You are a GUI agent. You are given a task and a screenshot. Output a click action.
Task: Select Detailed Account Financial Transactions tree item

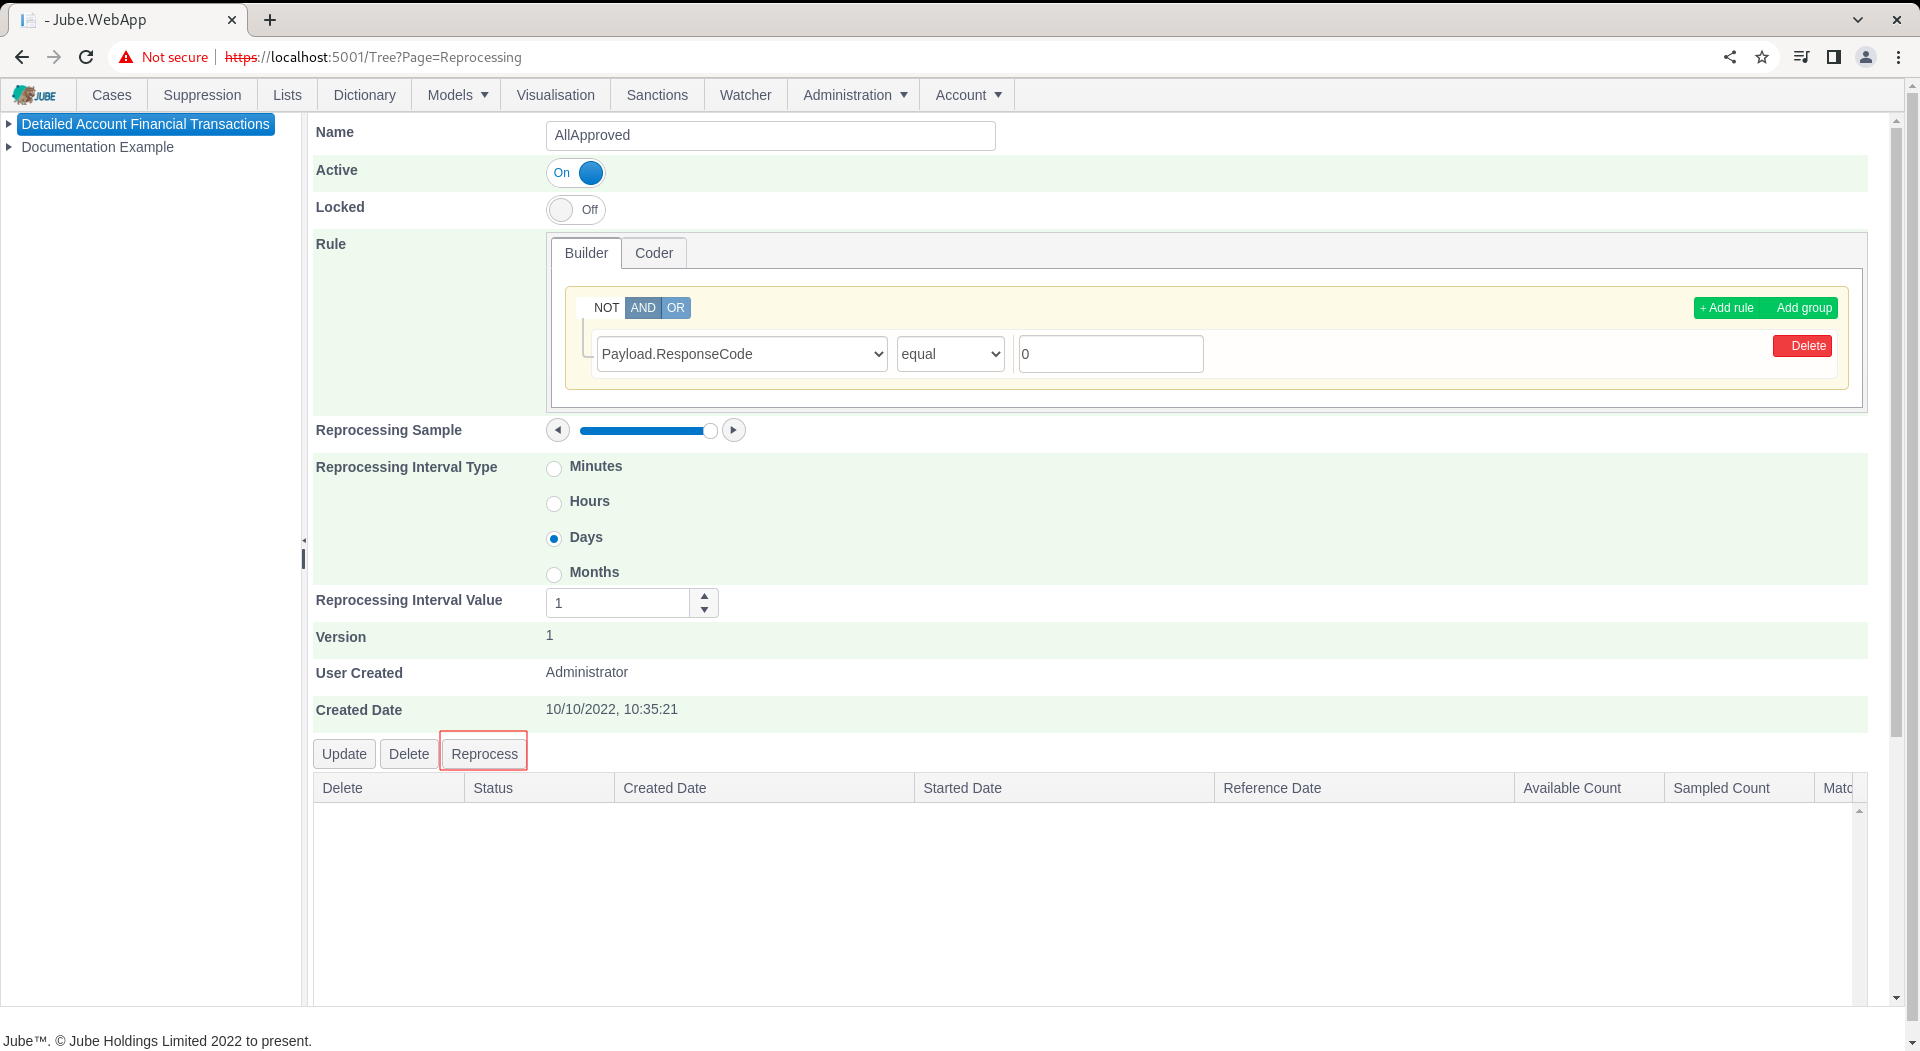pyautogui.click(x=146, y=124)
